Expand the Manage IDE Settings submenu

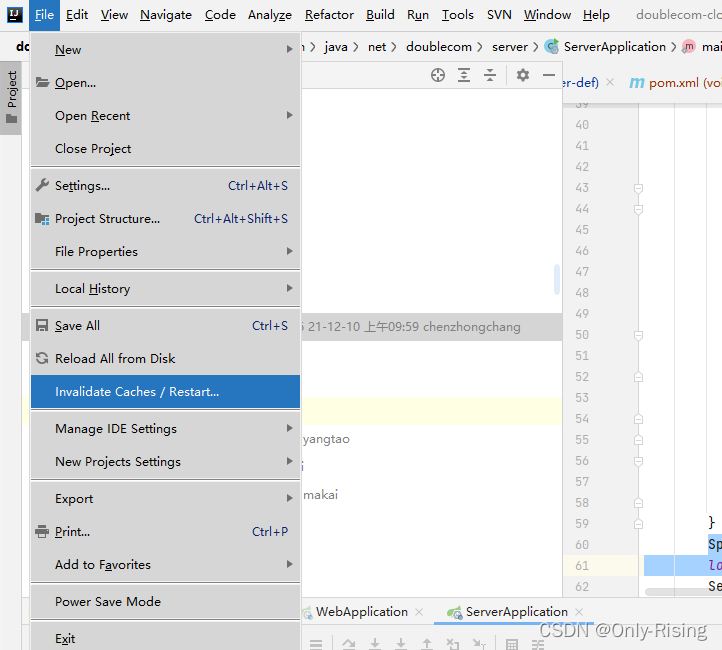click(165, 429)
